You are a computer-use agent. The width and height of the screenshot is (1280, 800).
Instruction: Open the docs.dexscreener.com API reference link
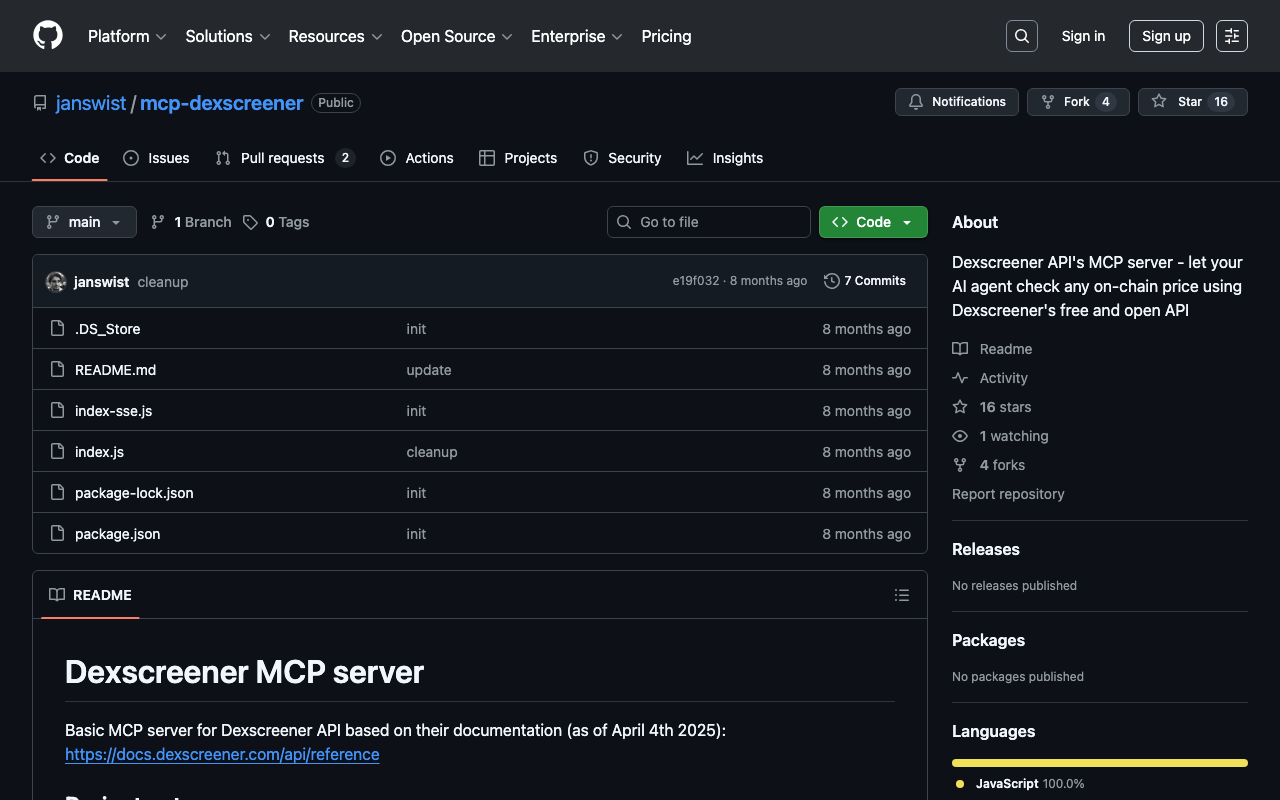point(222,754)
